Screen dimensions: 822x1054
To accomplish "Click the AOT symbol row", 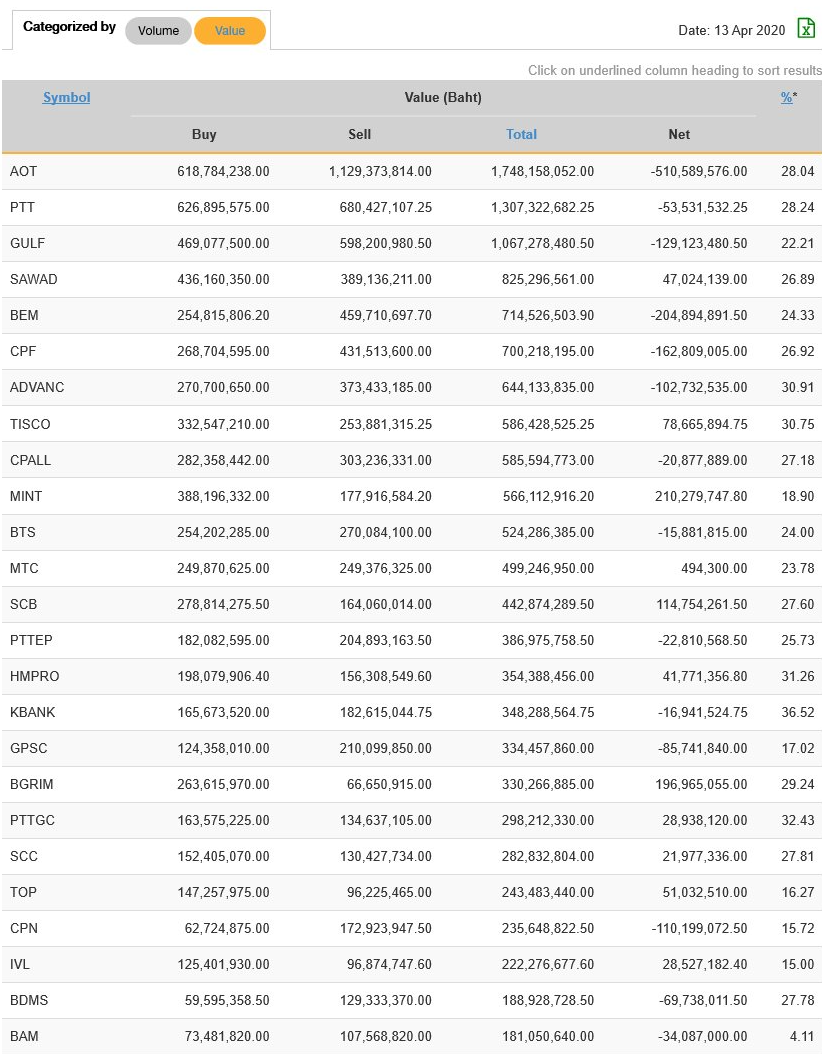I will pyautogui.click(x=23, y=171).
